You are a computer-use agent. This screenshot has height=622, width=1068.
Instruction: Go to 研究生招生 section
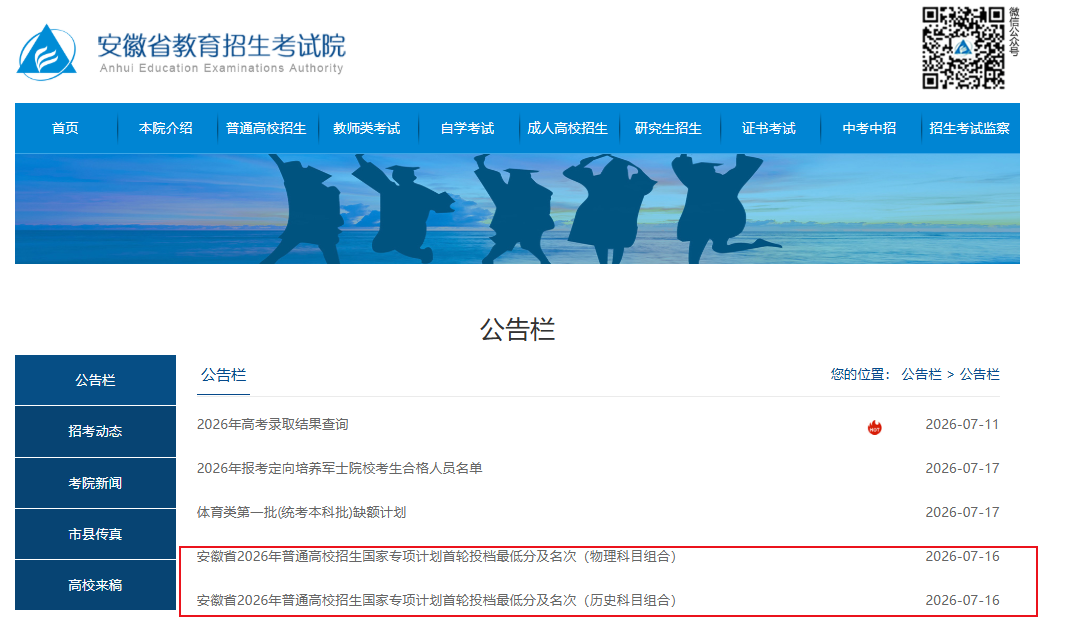pyautogui.click(x=668, y=128)
